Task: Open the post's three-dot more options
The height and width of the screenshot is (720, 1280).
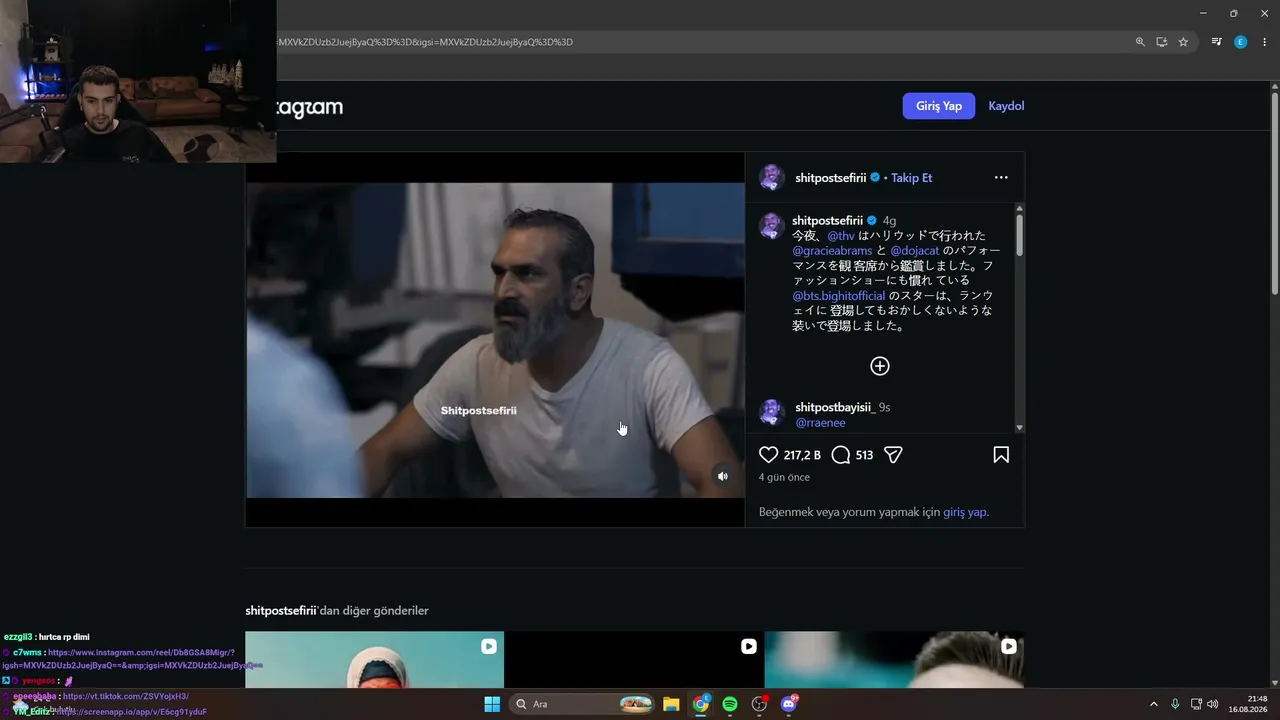Action: coord(1001,178)
